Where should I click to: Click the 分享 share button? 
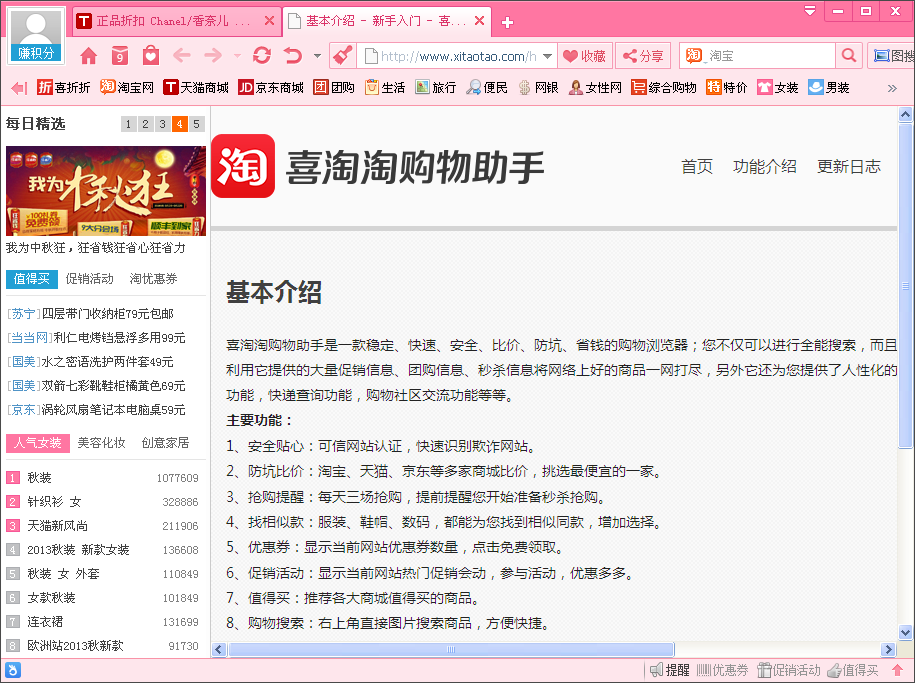pyautogui.click(x=643, y=56)
